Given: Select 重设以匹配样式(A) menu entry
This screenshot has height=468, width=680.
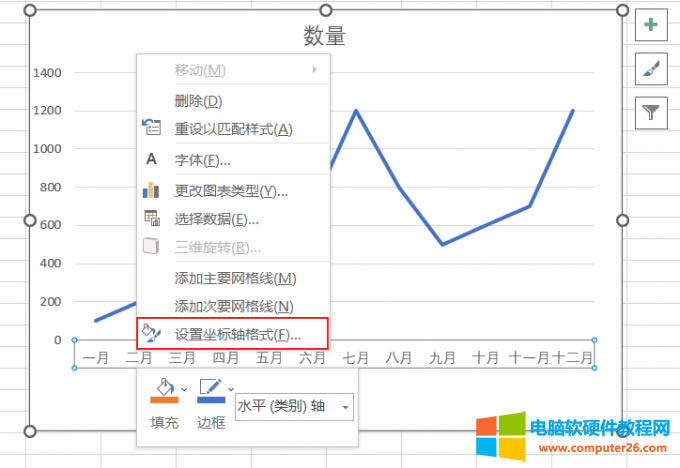Looking at the screenshot, I should coord(233,129).
